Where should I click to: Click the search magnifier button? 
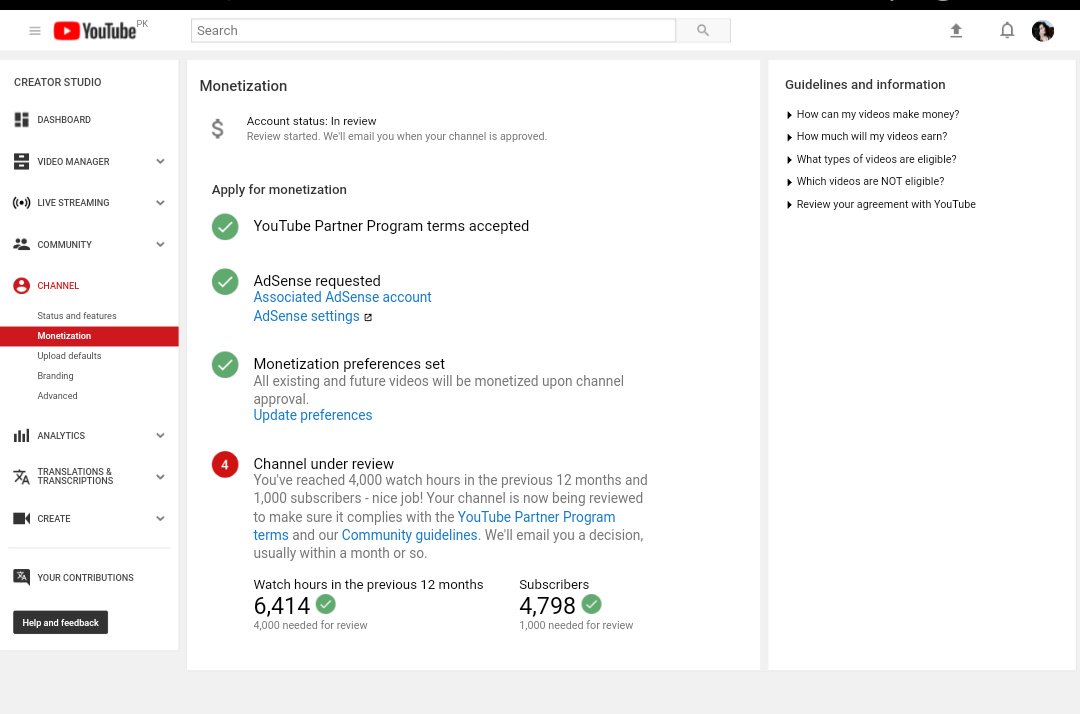(x=703, y=30)
